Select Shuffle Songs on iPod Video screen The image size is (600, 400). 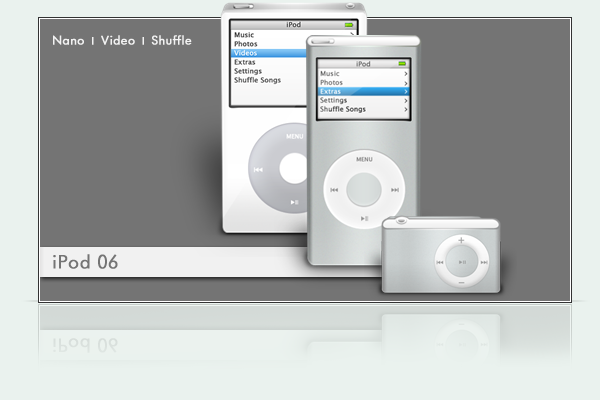pyautogui.click(x=258, y=80)
